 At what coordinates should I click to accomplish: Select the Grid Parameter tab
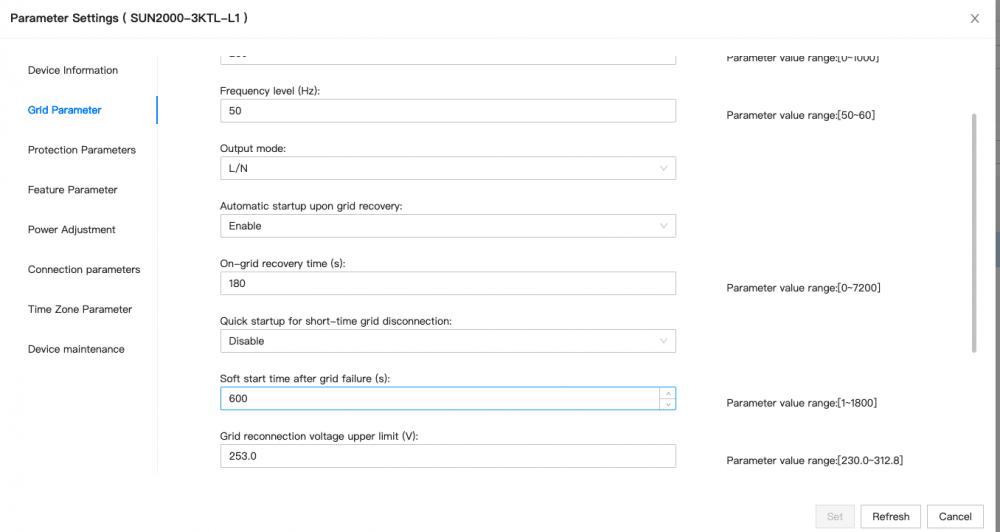pyautogui.click(x=64, y=110)
